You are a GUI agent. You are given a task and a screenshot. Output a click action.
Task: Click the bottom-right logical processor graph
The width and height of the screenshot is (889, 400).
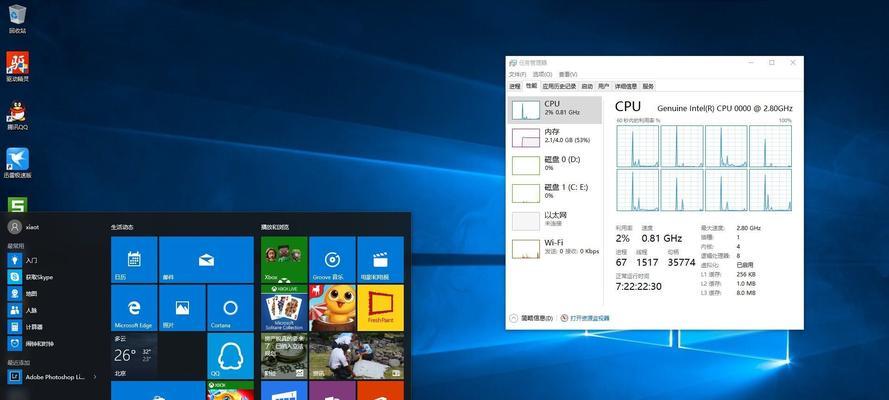(x=770, y=190)
